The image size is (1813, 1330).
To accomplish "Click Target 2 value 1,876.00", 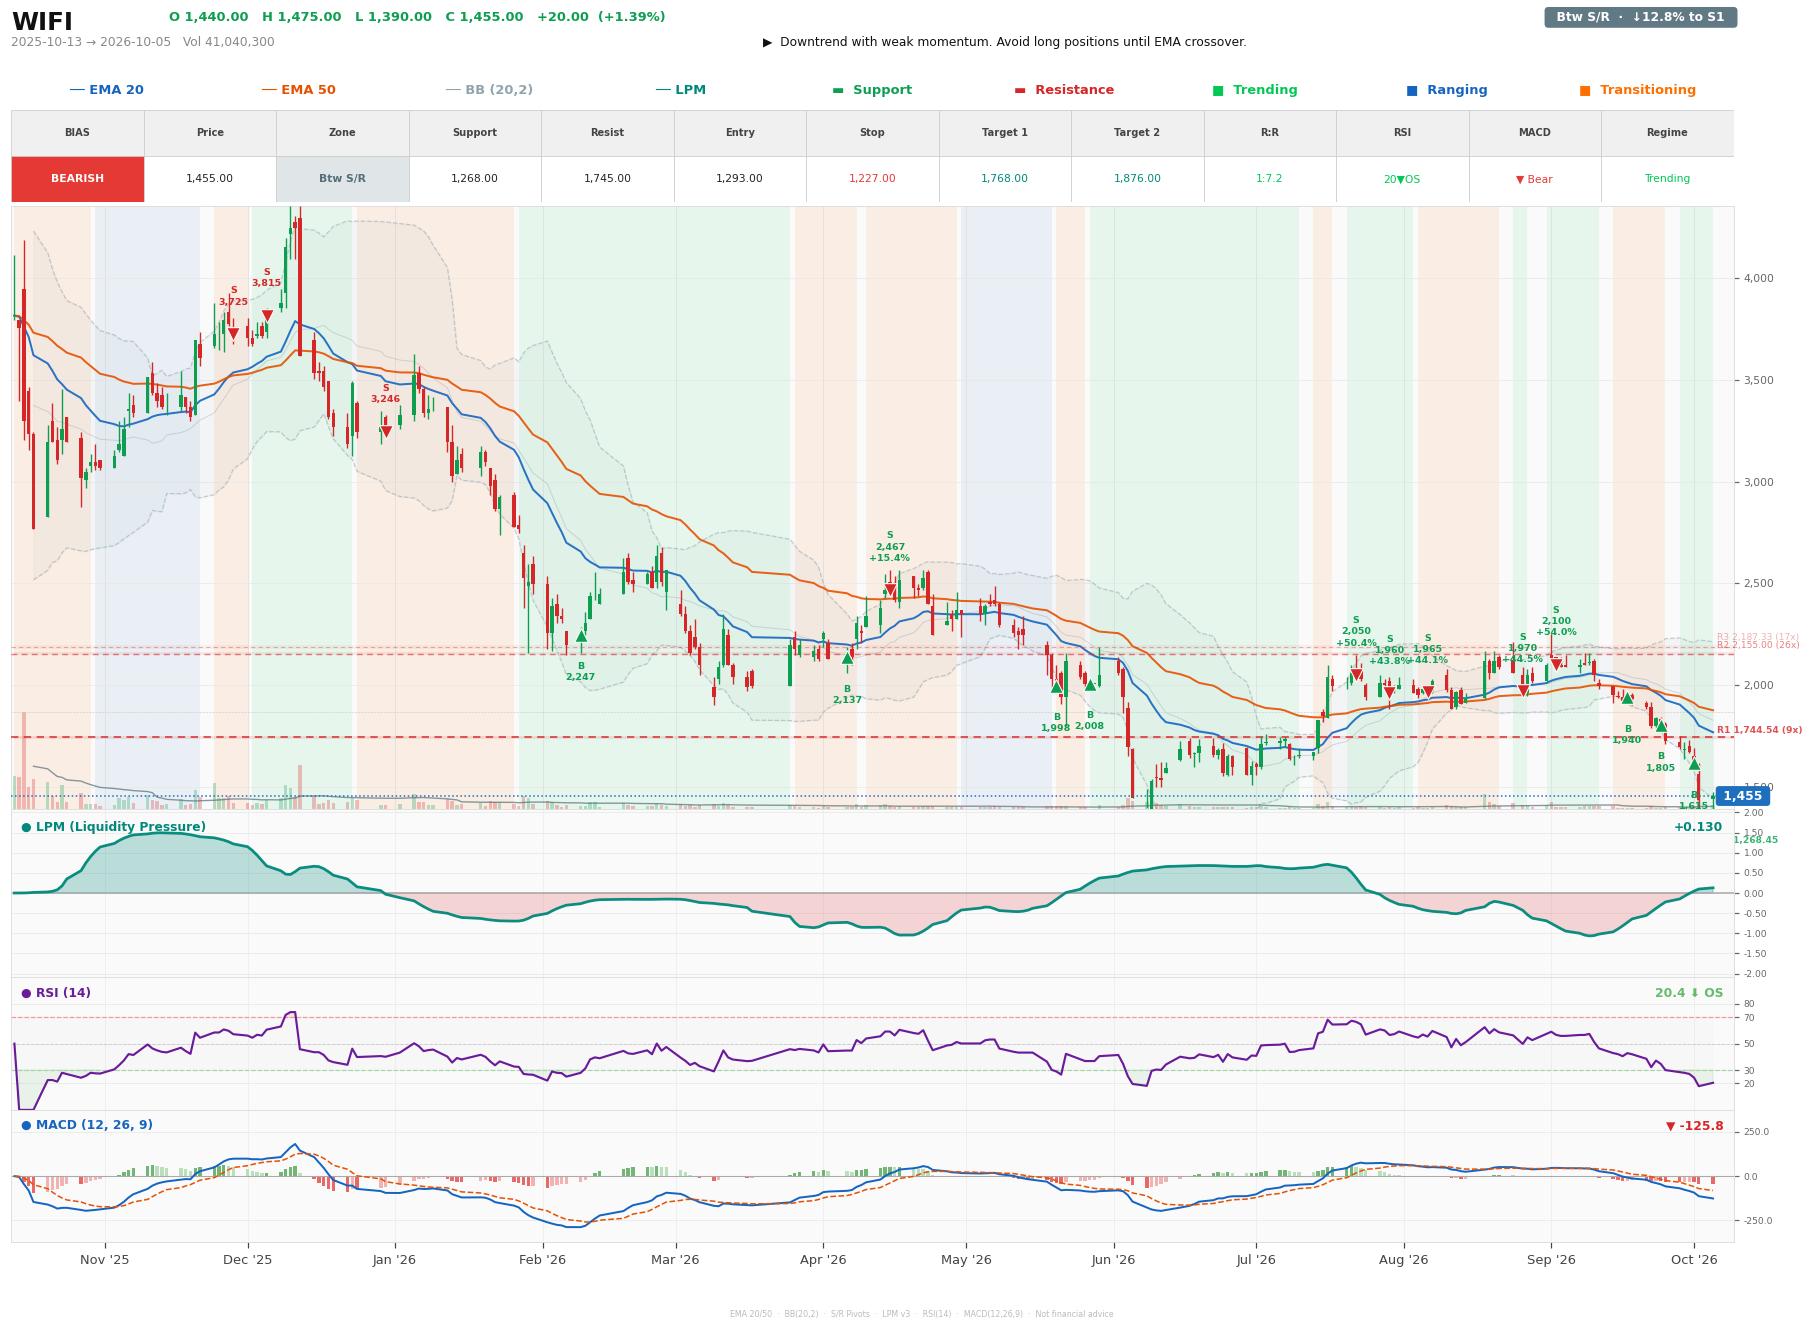I will tap(1137, 179).
